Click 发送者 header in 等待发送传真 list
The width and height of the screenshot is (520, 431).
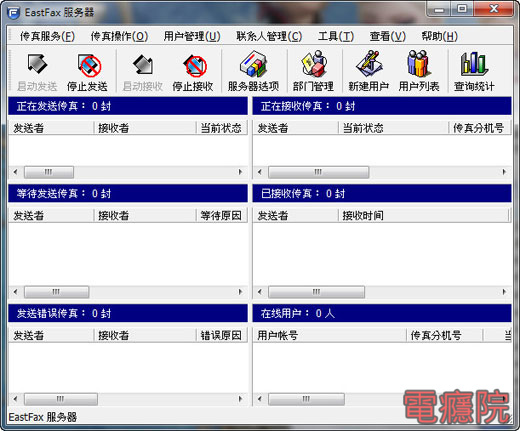(51, 216)
